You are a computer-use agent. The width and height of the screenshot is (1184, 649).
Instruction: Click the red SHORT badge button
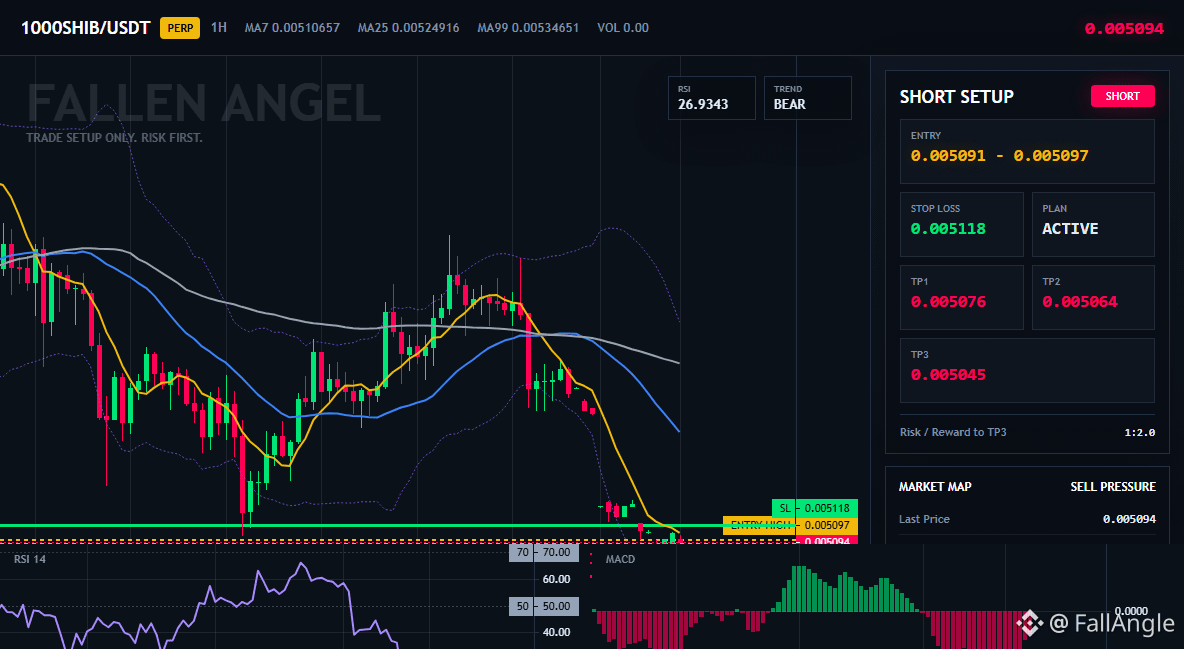[1122, 96]
